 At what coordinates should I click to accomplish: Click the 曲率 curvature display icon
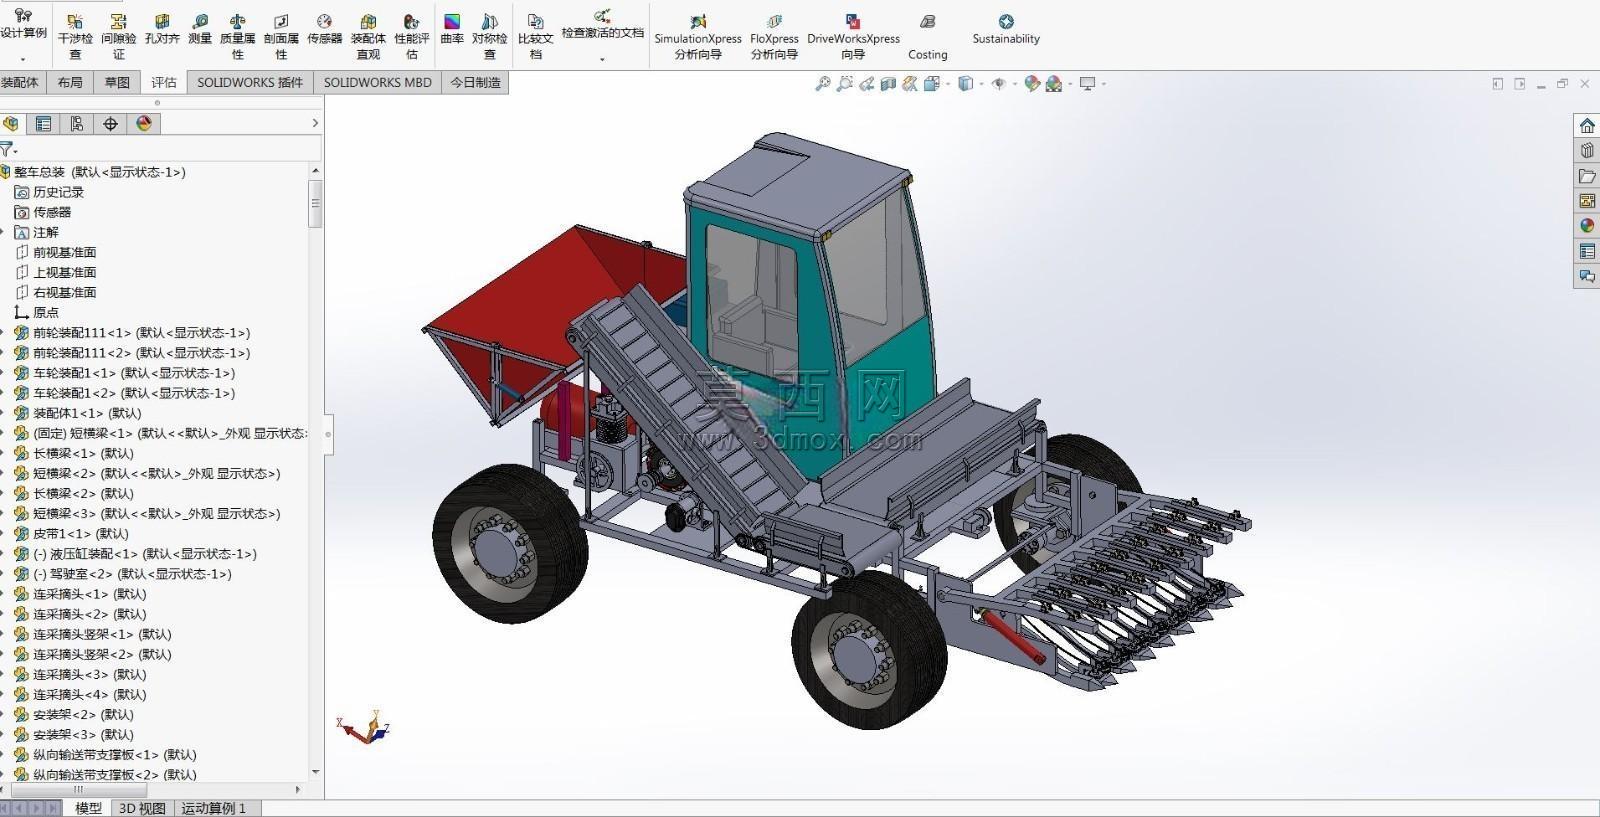[452, 30]
